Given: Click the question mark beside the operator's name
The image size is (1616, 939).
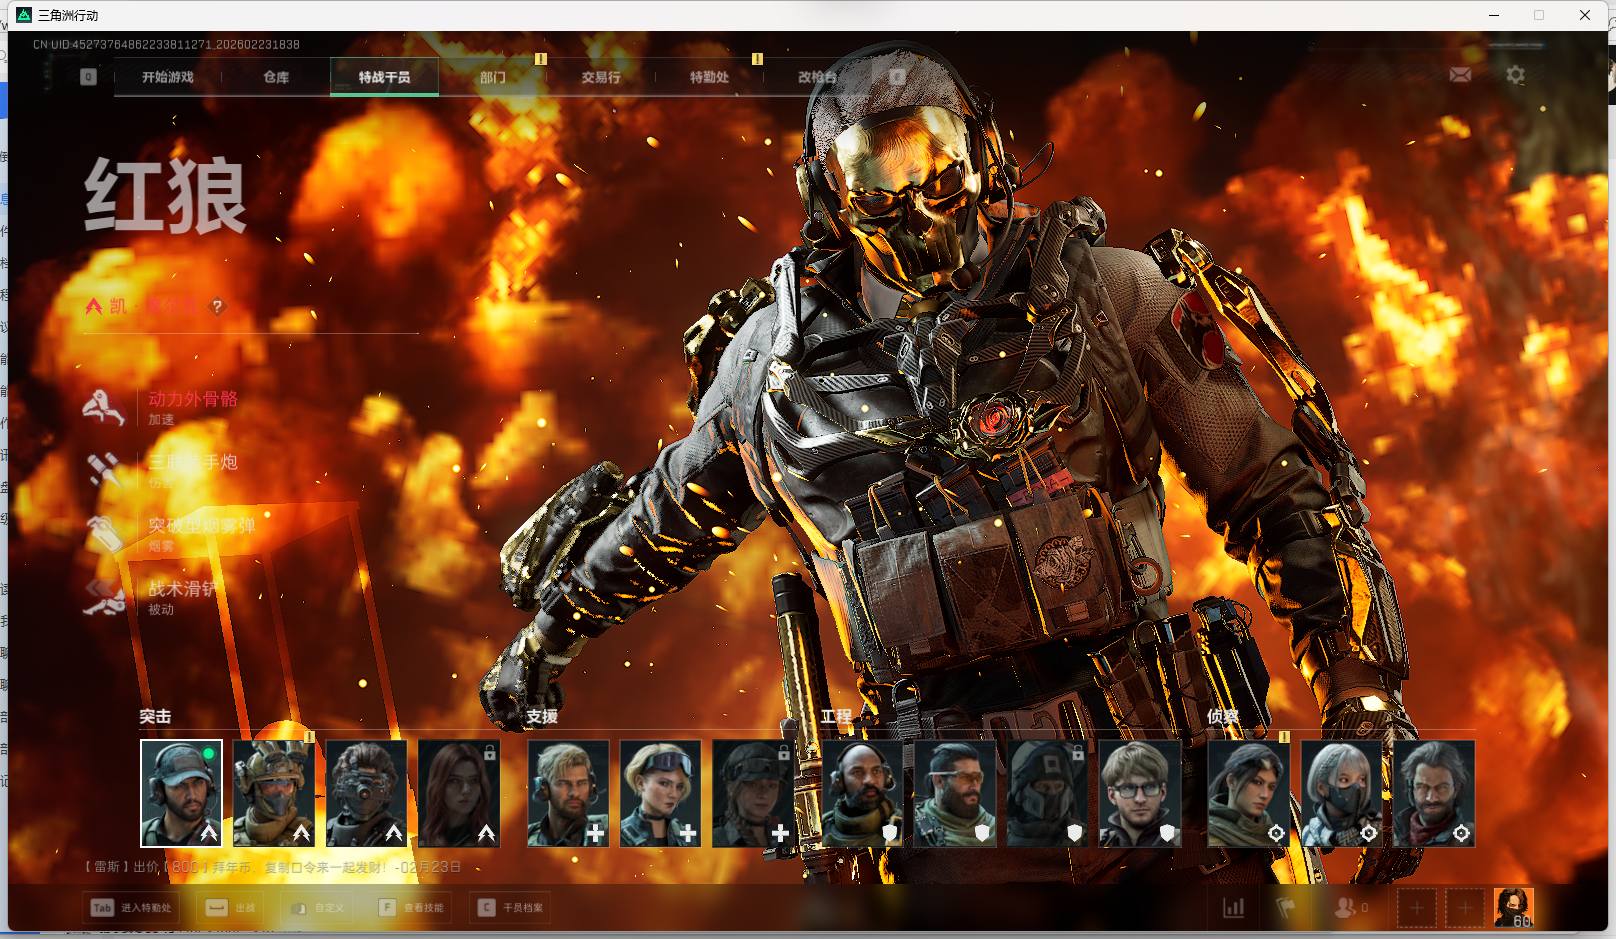Looking at the screenshot, I should (217, 307).
